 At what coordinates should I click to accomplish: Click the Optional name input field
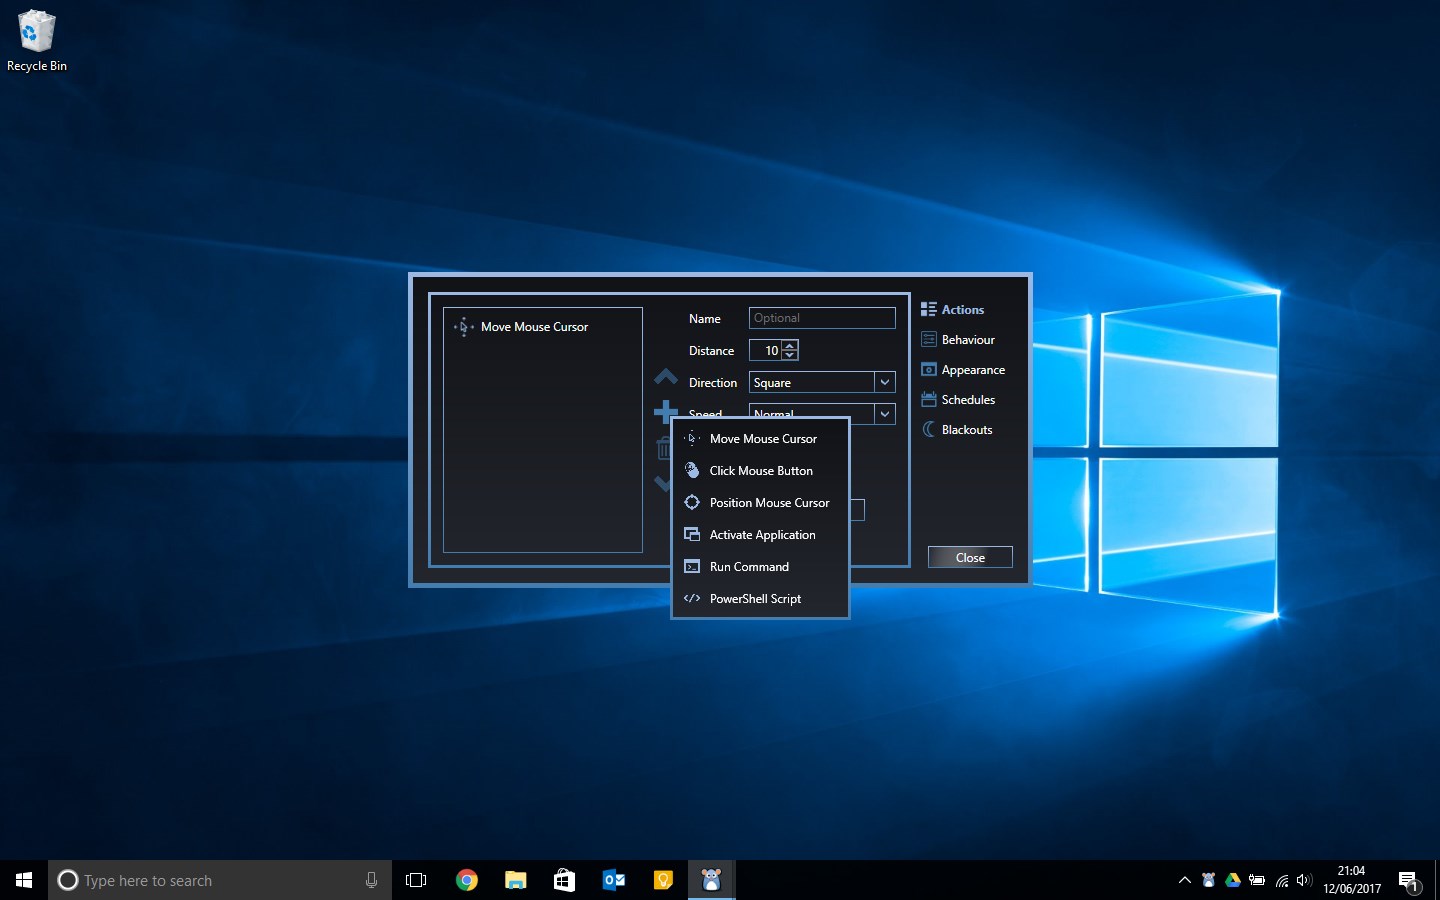pyautogui.click(x=821, y=318)
